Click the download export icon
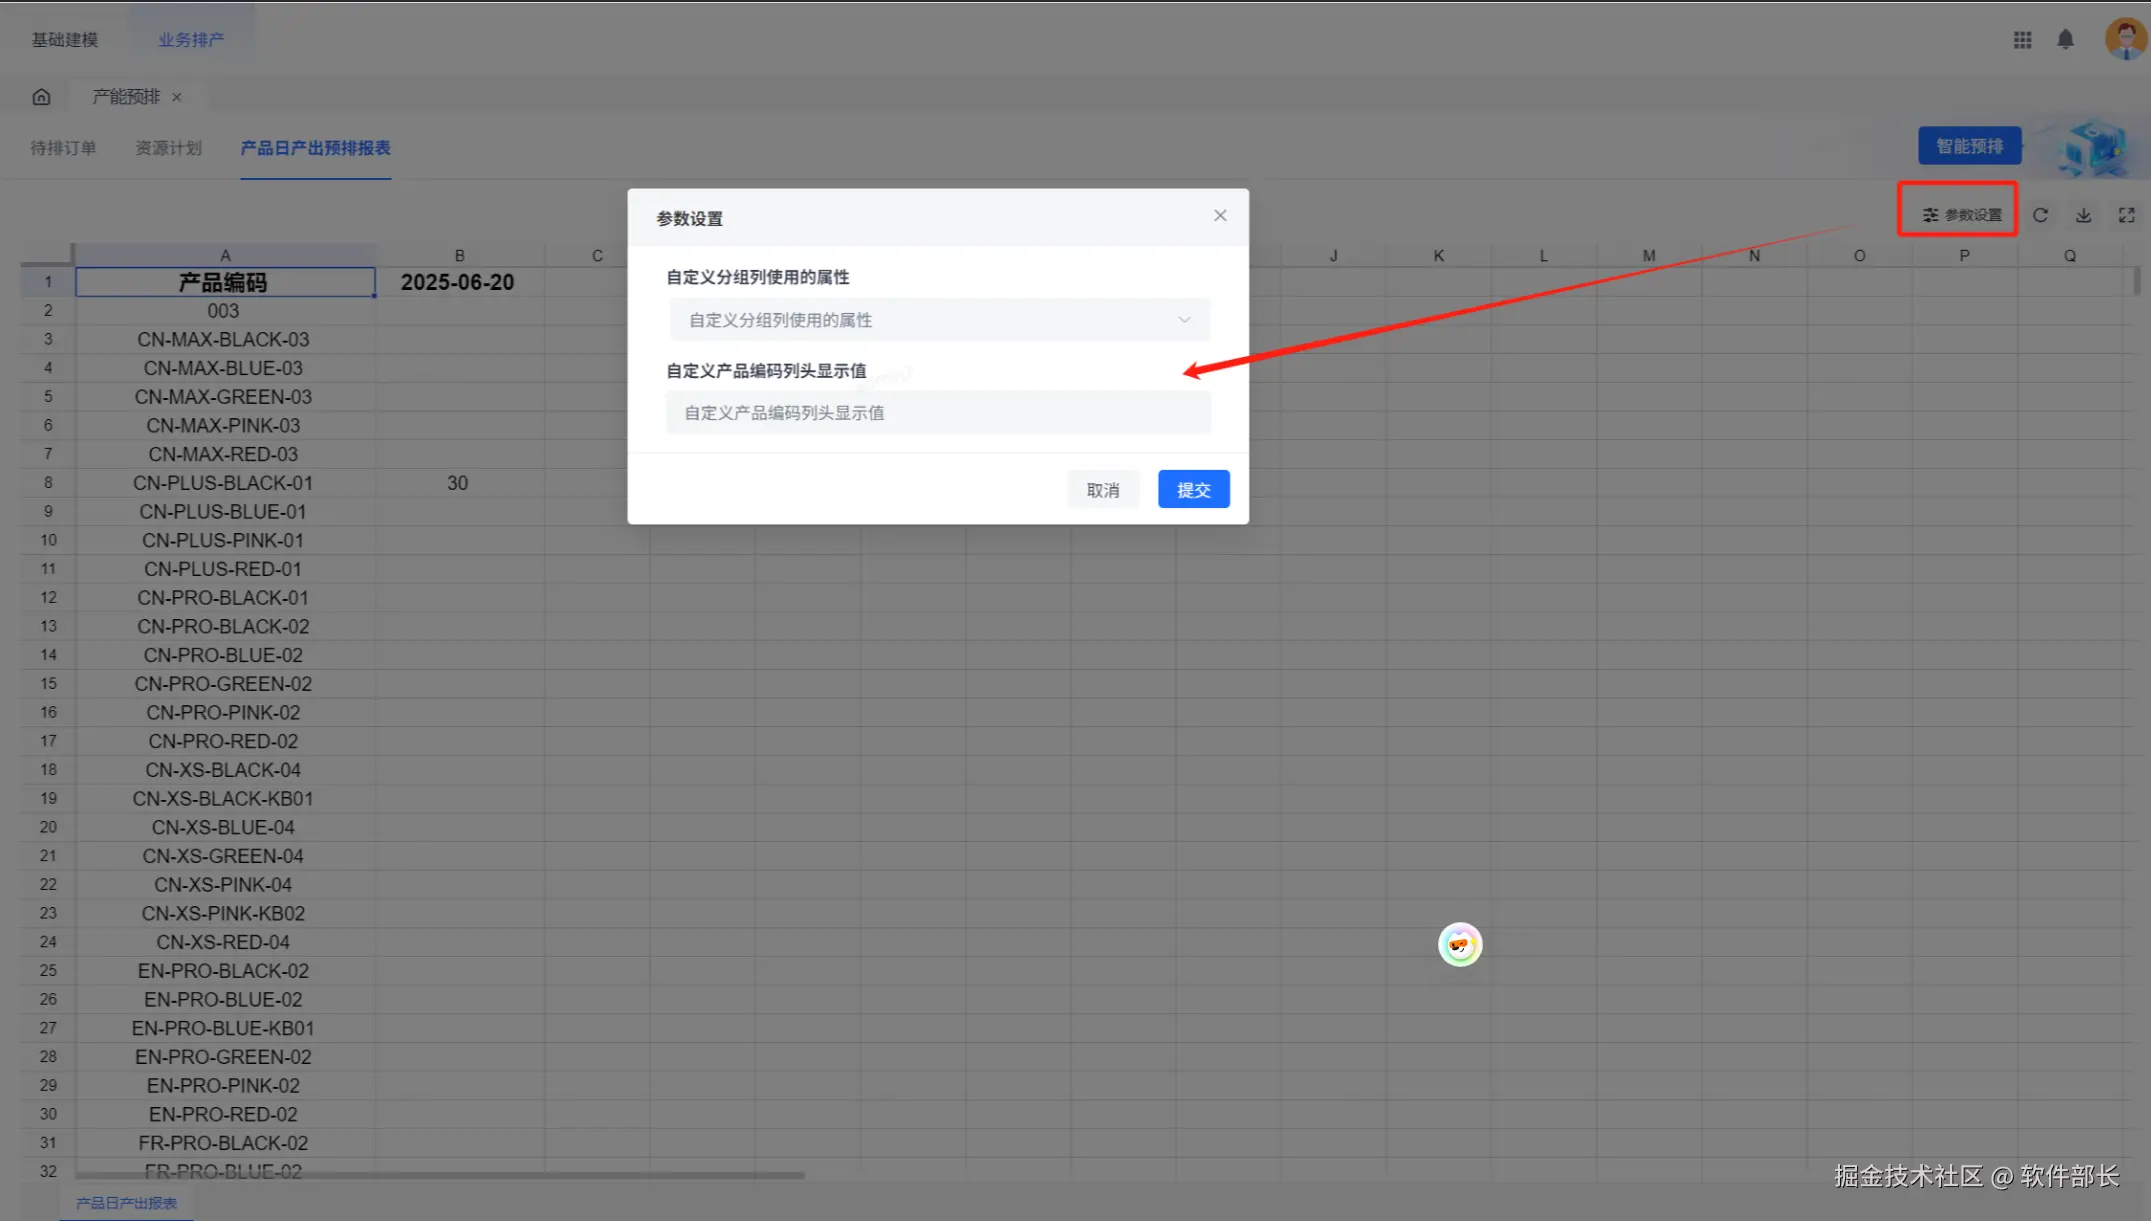The width and height of the screenshot is (2151, 1221). [2083, 215]
